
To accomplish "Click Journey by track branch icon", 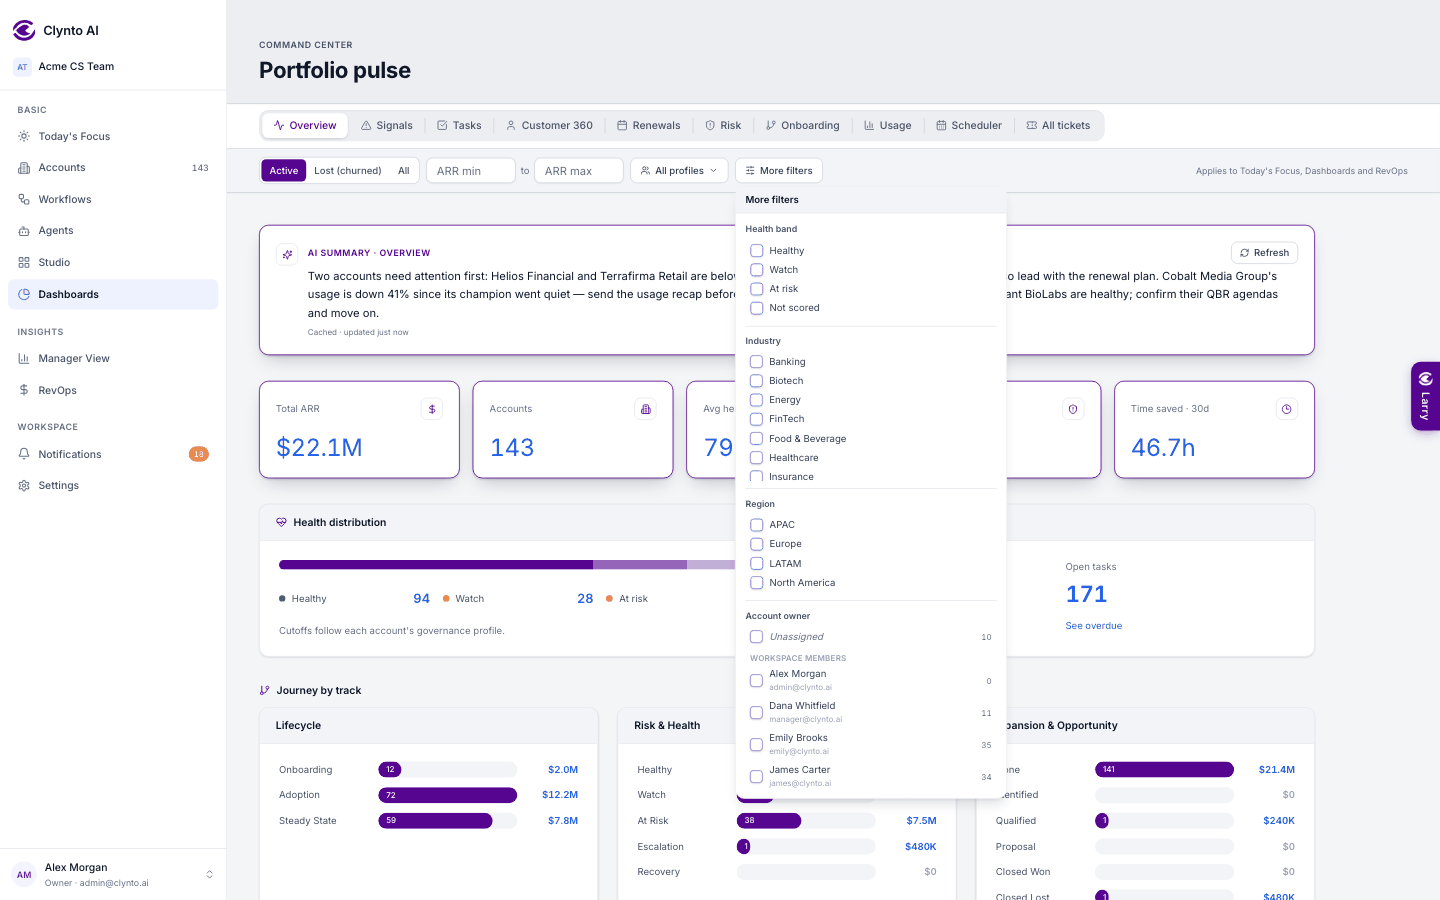I will tap(265, 690).
